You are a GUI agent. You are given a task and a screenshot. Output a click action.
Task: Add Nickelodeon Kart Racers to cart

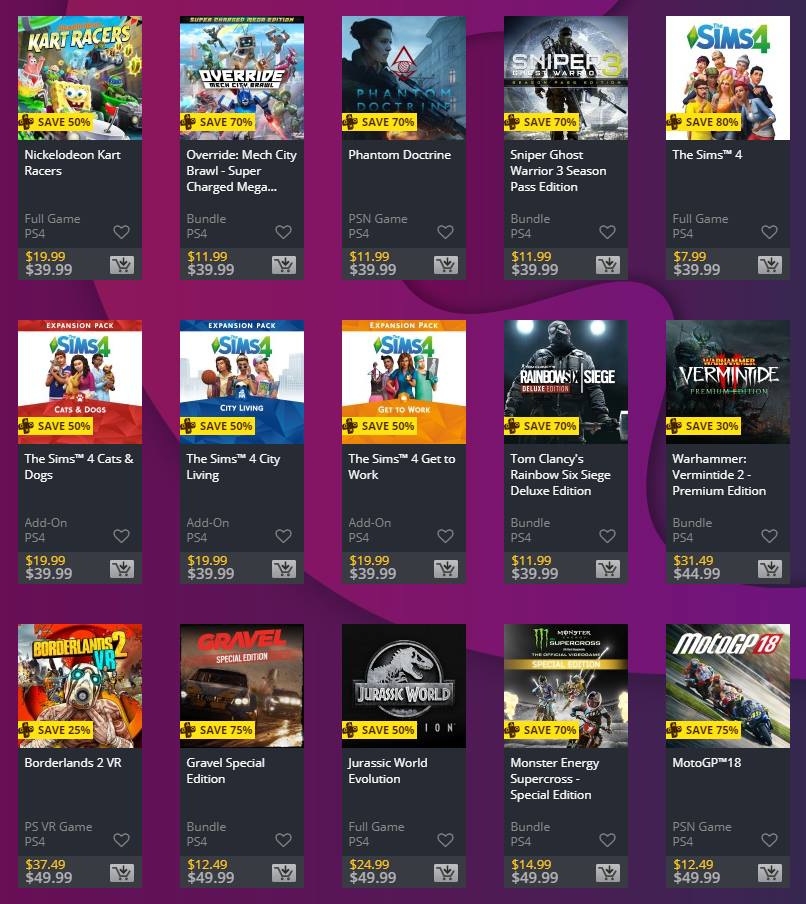122,265
